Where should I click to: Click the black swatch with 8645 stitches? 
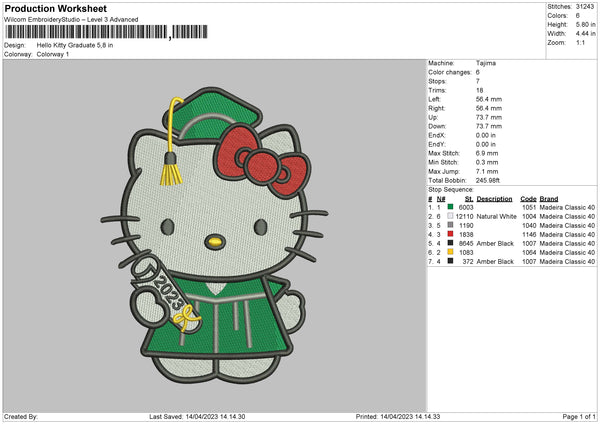click(x=451, y=243)
